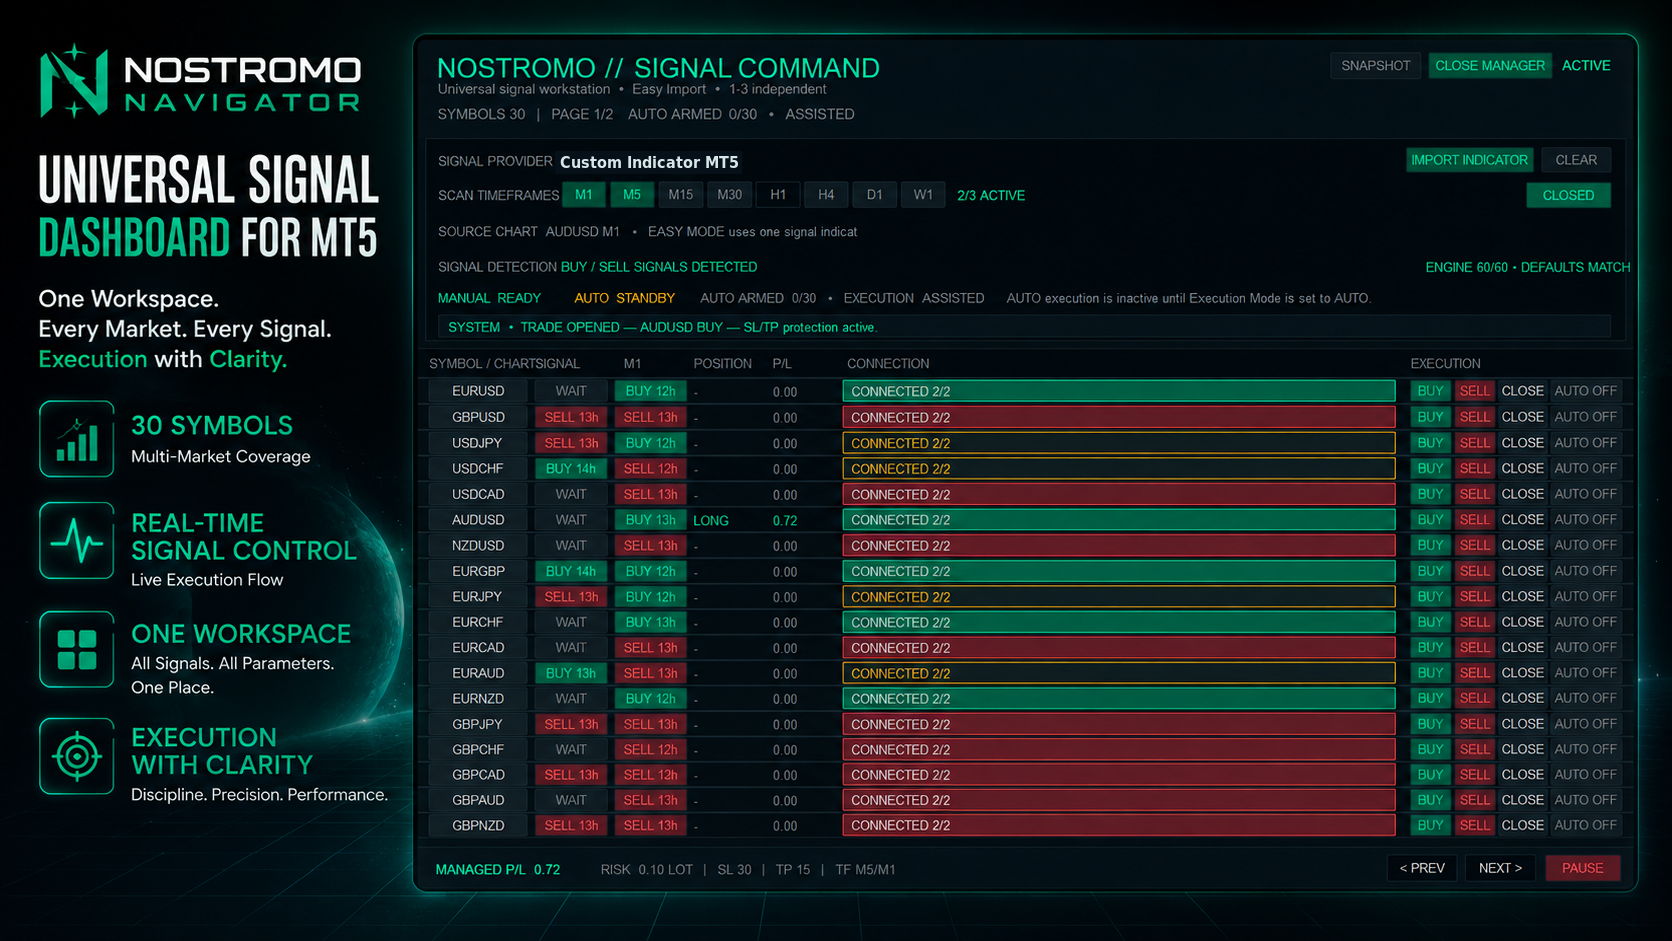Viewport: 1672px width, 941px height.
Task: Toggle the M5 scan timeframe
Action: (632, 195)
